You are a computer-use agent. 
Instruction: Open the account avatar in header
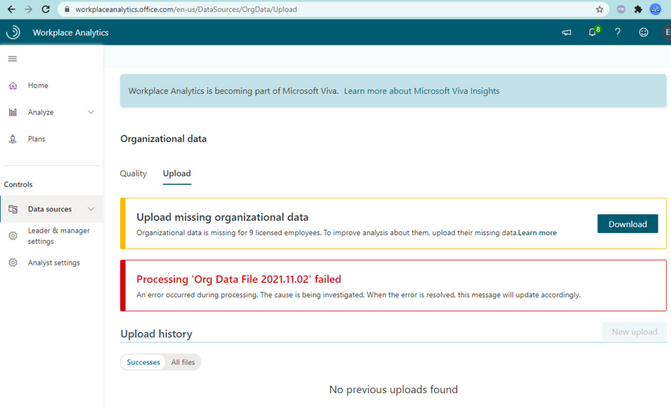[x=667, y=32]
